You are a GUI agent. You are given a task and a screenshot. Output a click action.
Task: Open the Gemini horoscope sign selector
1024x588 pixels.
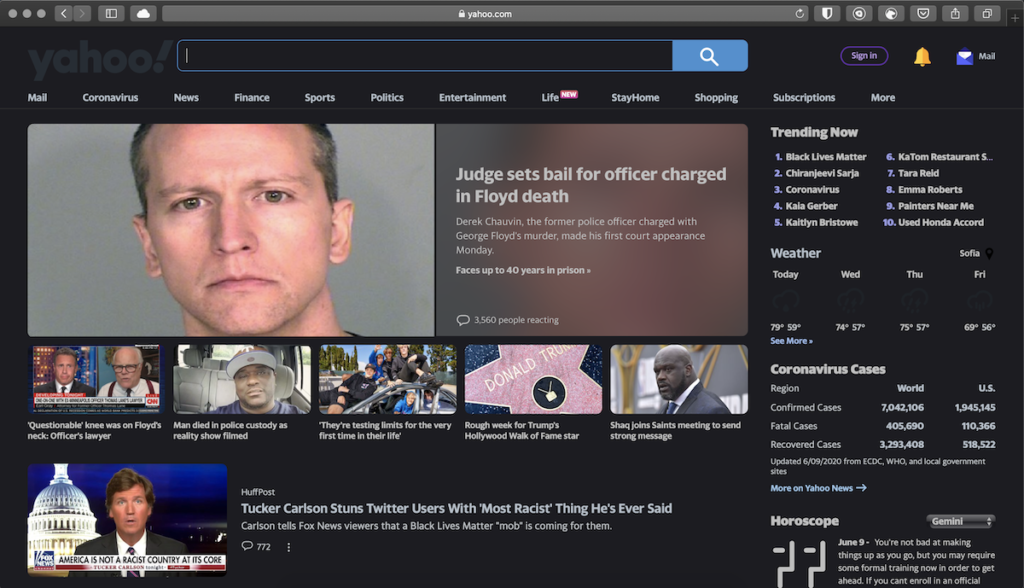coord(959,520)
